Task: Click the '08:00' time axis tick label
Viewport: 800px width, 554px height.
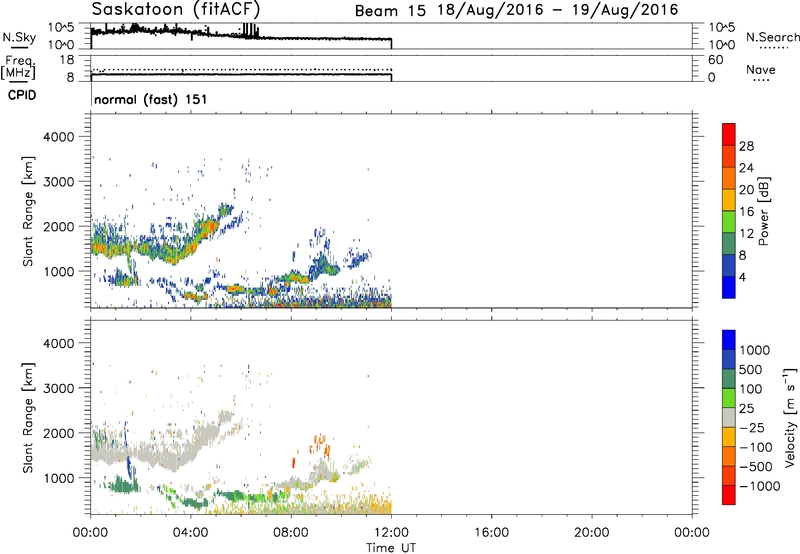Action: (291, 533)
